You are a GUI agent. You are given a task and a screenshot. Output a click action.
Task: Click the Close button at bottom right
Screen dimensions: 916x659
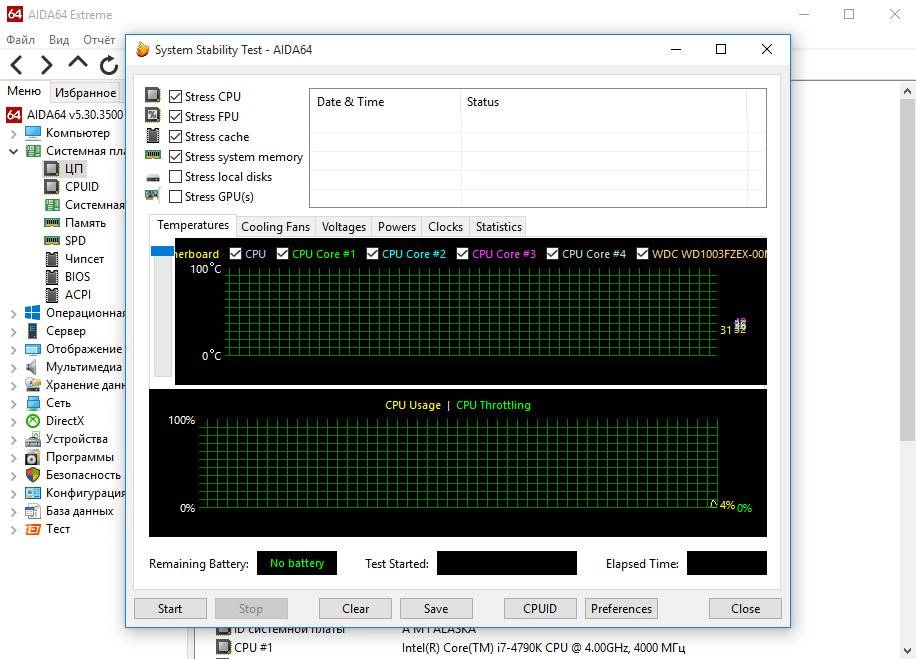point(745,609)
